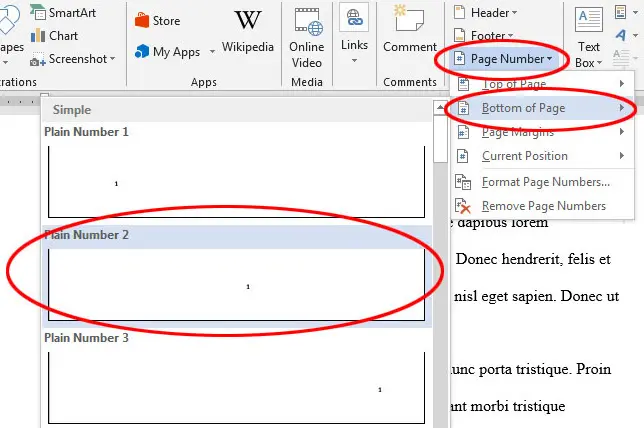Select the Plain Number 2 thumbnail
The image size is (644, 428).
pos(238,285)
